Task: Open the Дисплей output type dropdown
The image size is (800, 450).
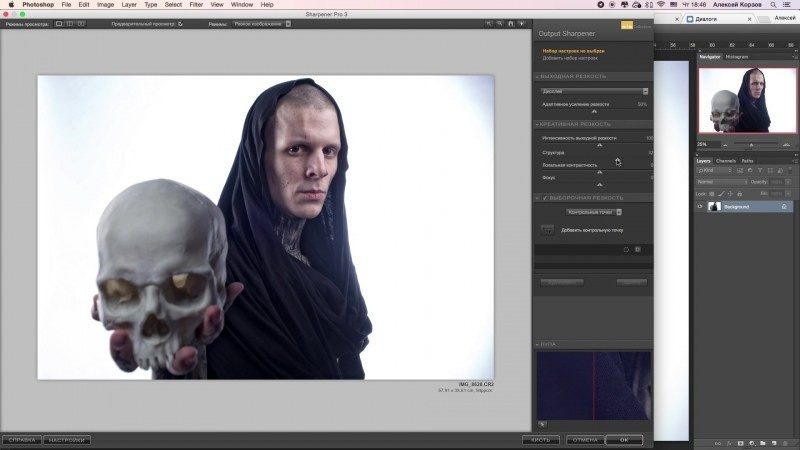Action: pyautogui.click(x=594, y=91)
